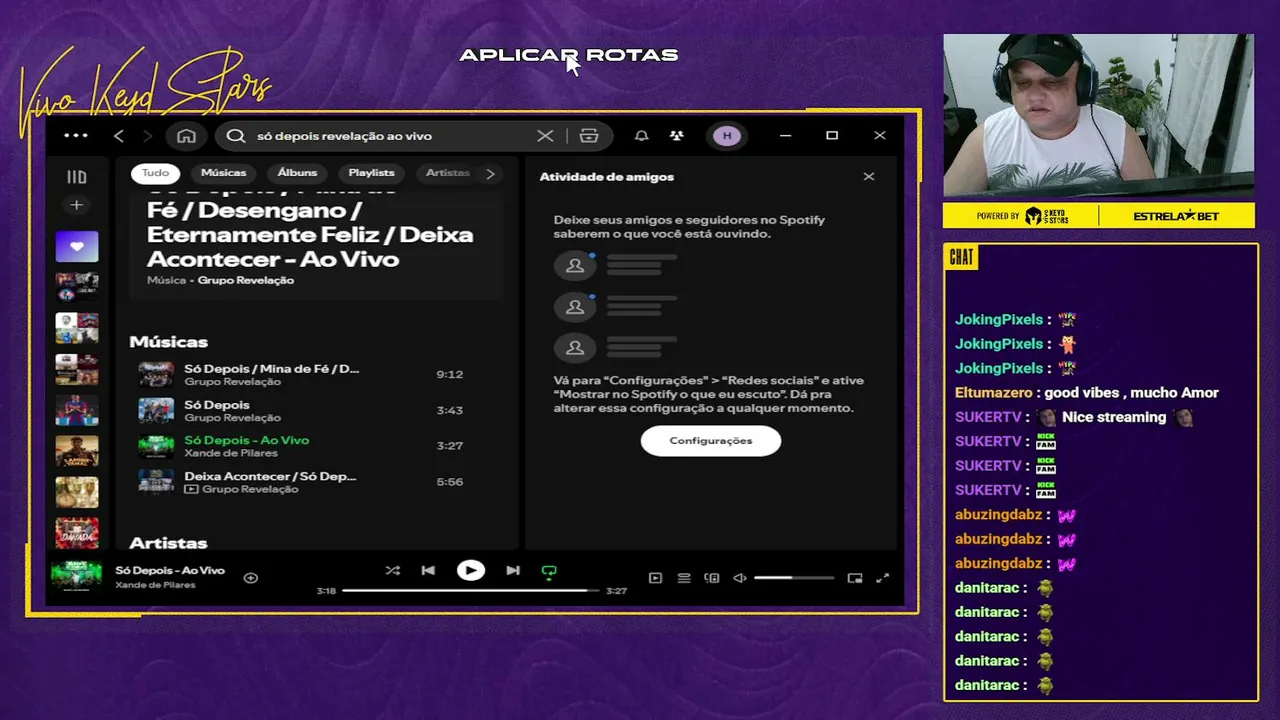
Task: Open Grupo Revelação link under top result
Action: click(246, 281)
